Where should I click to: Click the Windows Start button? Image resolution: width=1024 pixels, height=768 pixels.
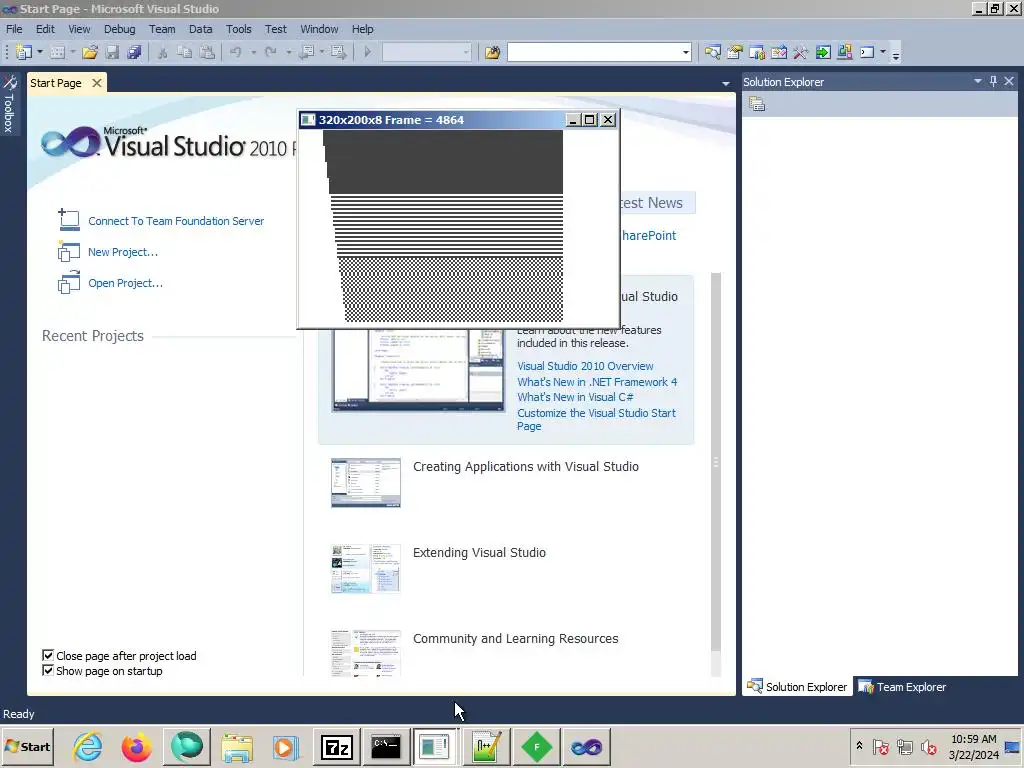point(27,746)
